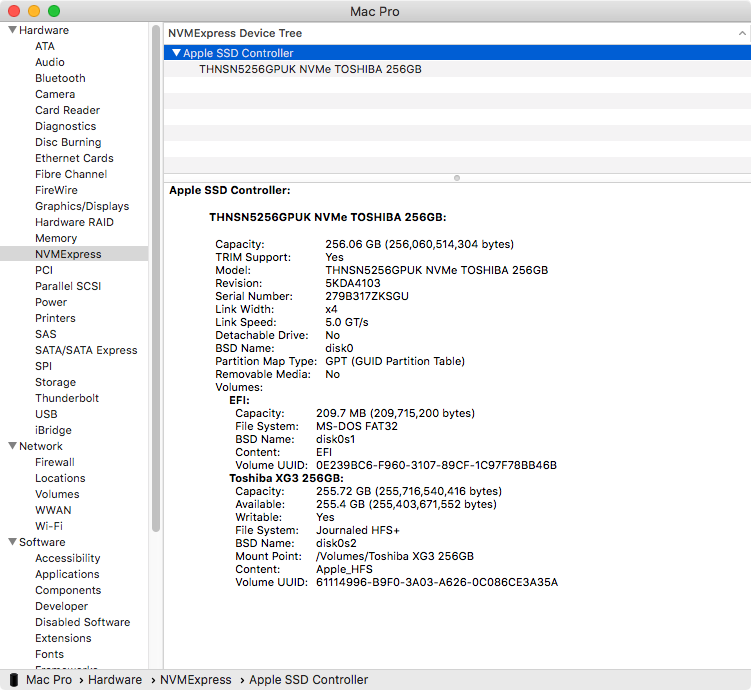The width and height of the screenshot is (751, 690).
Task: Collapse the Software section triangle
Action: point(12,542)
